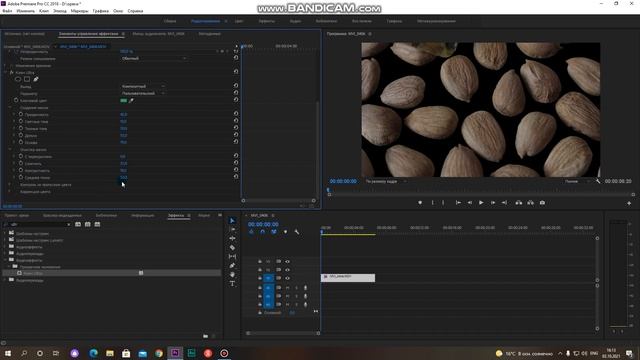
Task: Select the Ripple Edit tool
Action: coord(232,238)
